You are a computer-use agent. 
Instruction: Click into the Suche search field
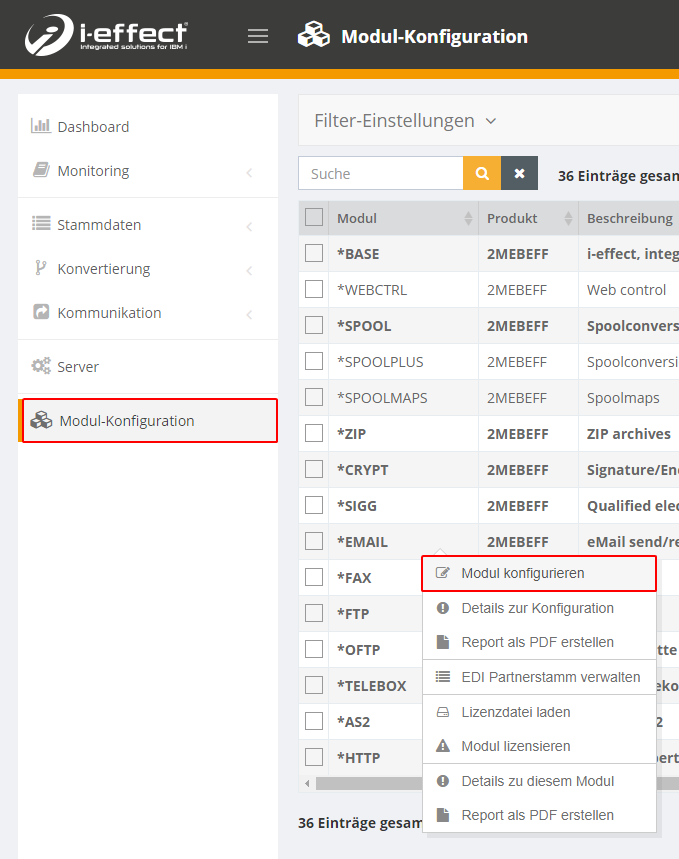pyautogui.click(x=381, y=173)
